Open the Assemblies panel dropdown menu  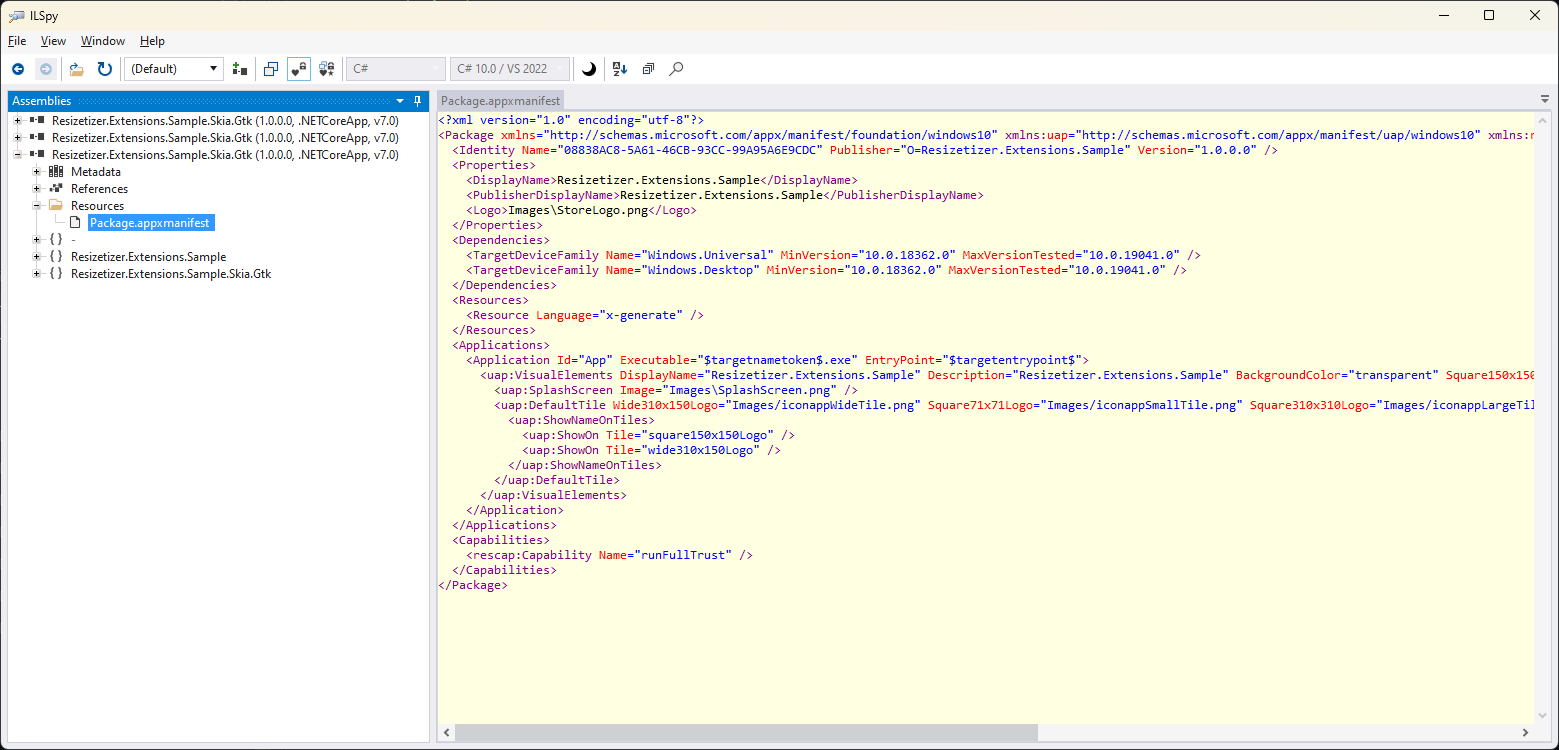point(399,100)
